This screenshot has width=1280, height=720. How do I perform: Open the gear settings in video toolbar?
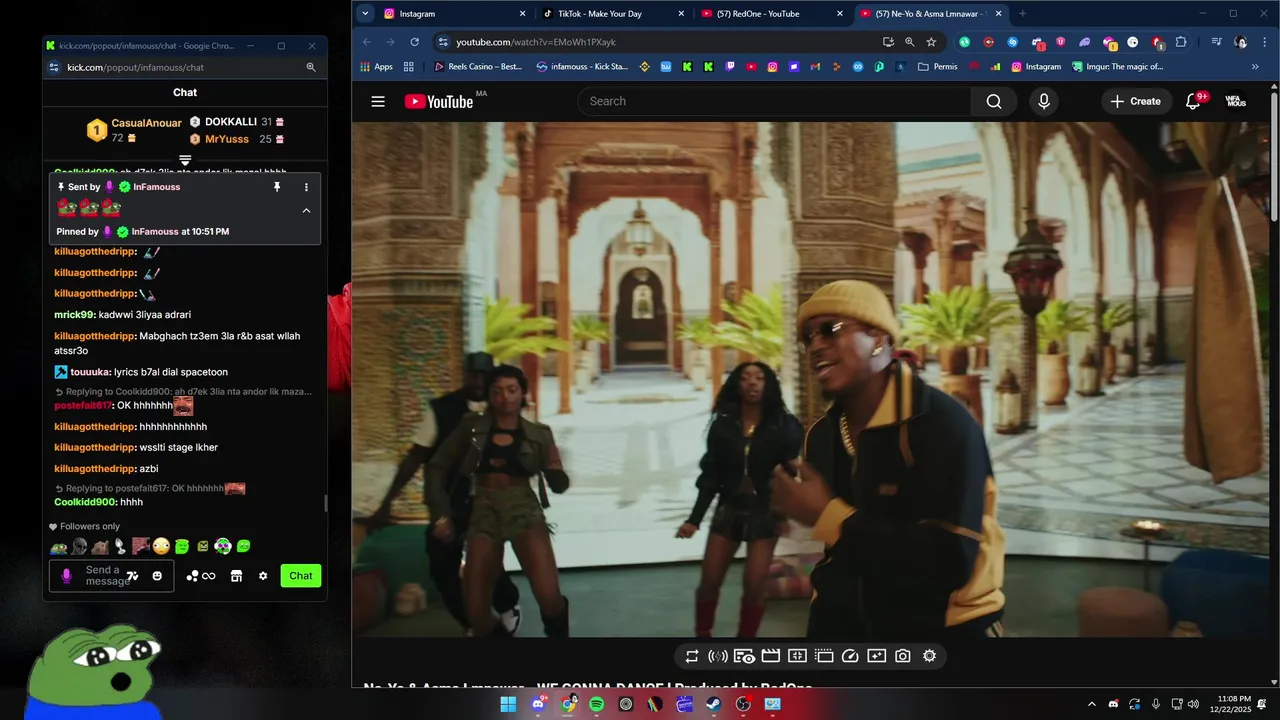929,656
